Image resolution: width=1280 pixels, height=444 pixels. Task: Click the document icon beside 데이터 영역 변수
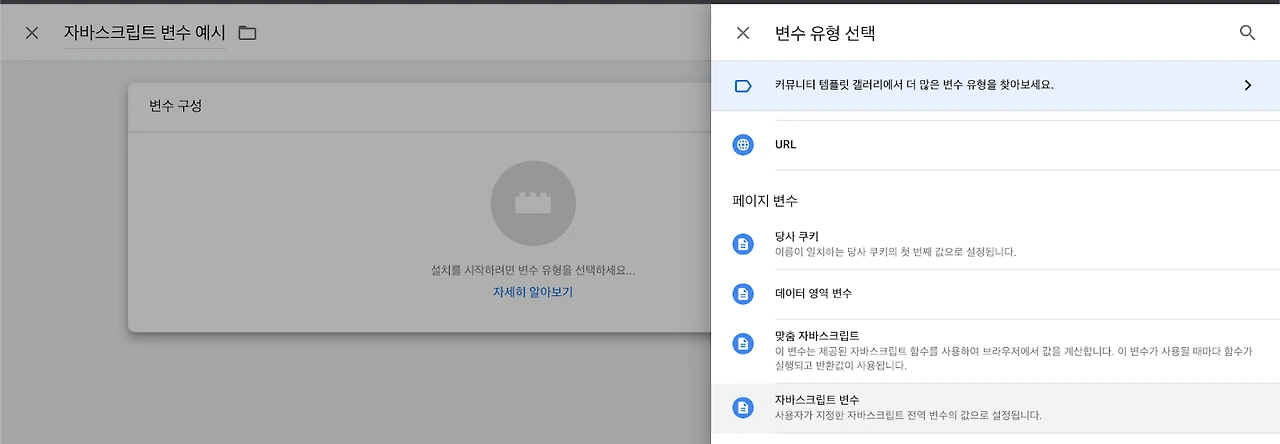(x=743, y=294)
